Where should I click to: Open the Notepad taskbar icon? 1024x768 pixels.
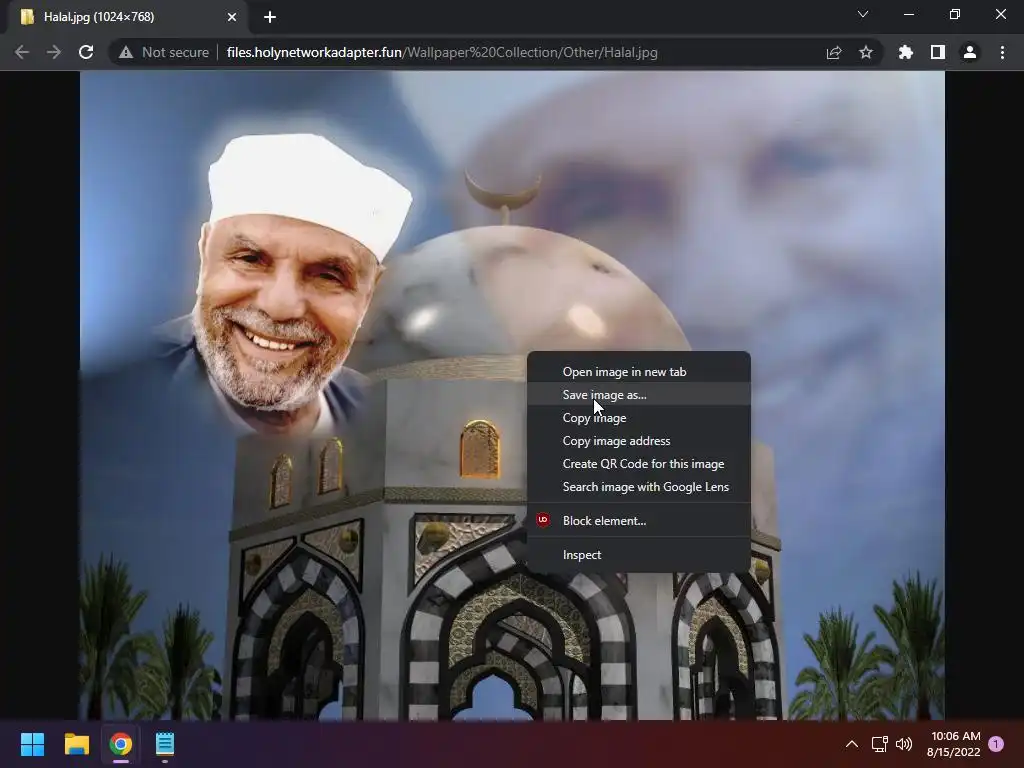pos(165,744)
